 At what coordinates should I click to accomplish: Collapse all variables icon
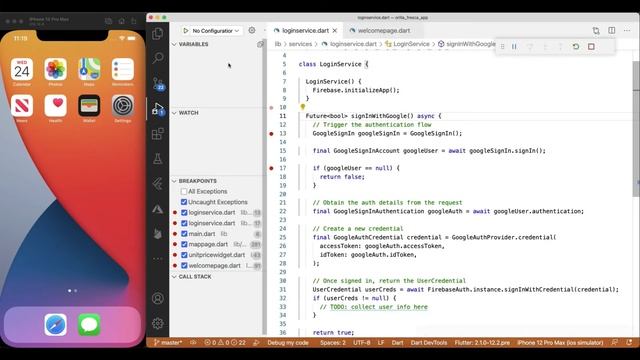pos(260,44)
